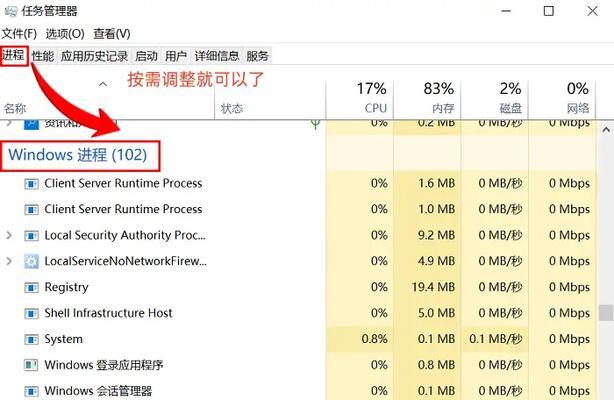Image resolution: width=614 pixels, height=400 pixels.
Task: Open the 选项(O) menu
Action: (x=65, y=34)
